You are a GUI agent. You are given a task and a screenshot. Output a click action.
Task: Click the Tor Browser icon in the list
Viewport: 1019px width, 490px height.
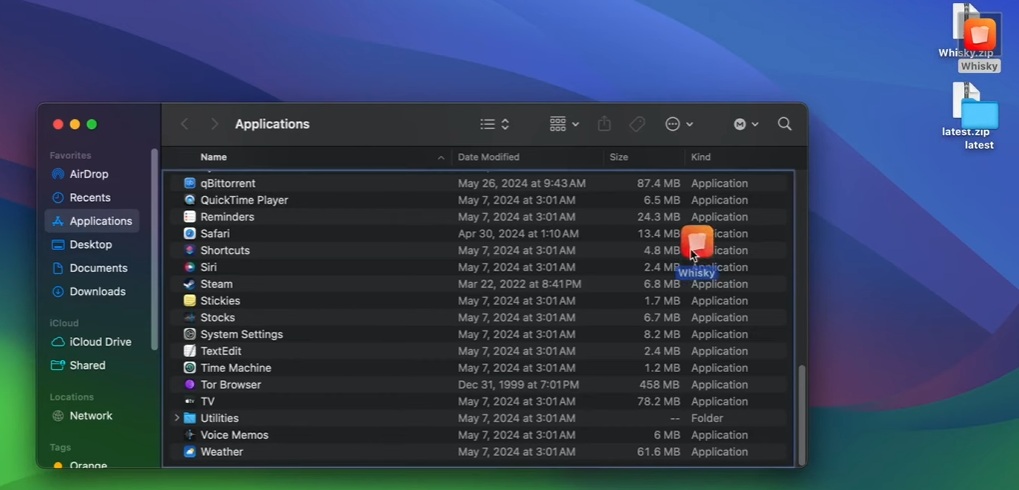(190, 385)
